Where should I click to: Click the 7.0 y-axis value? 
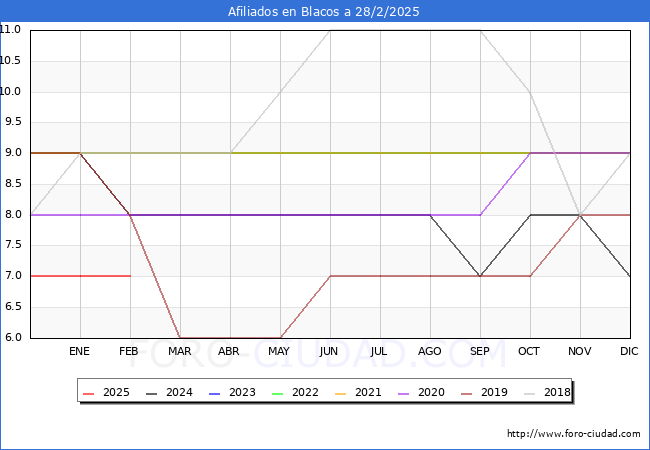click(13, 276)
